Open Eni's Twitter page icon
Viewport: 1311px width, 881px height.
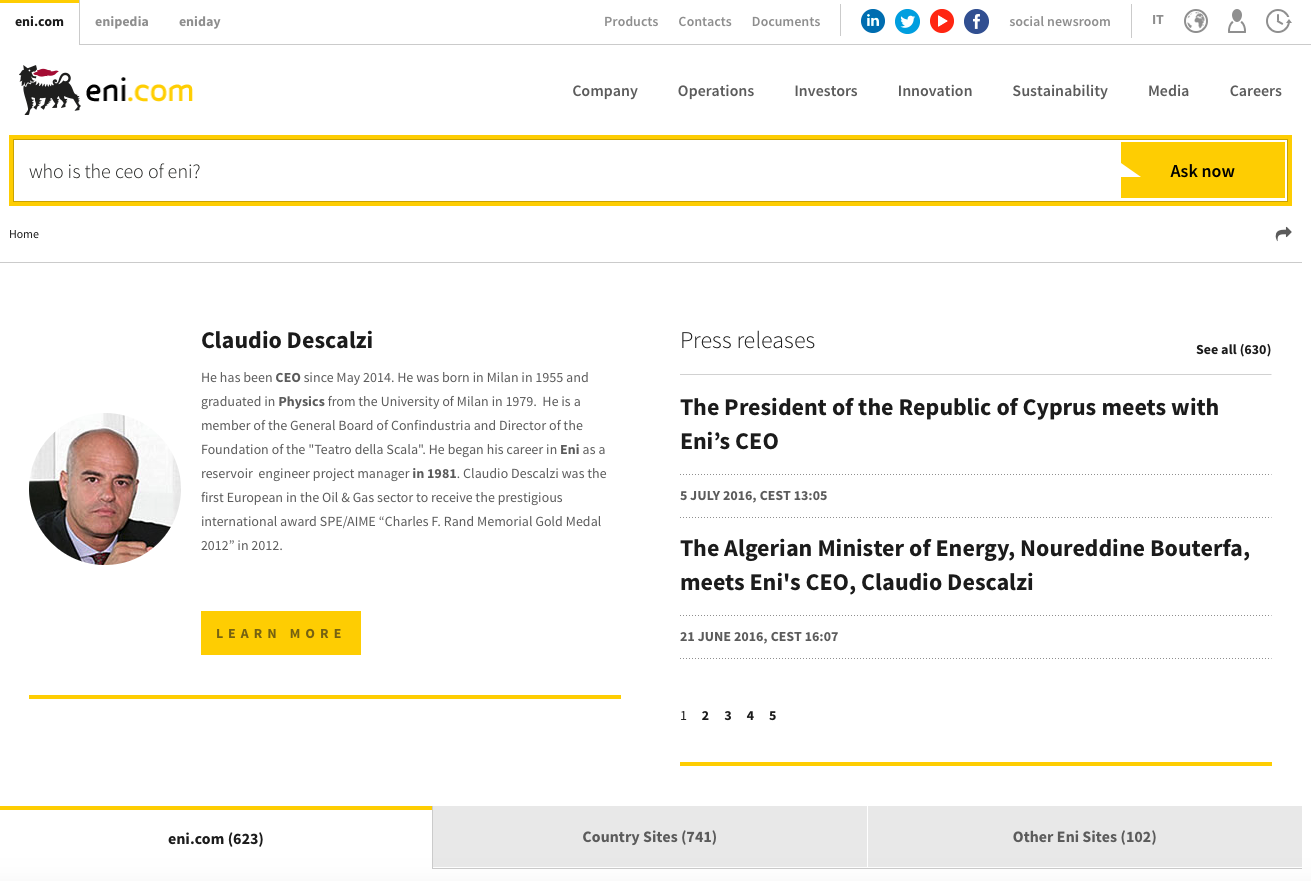(x=907, y=21)
